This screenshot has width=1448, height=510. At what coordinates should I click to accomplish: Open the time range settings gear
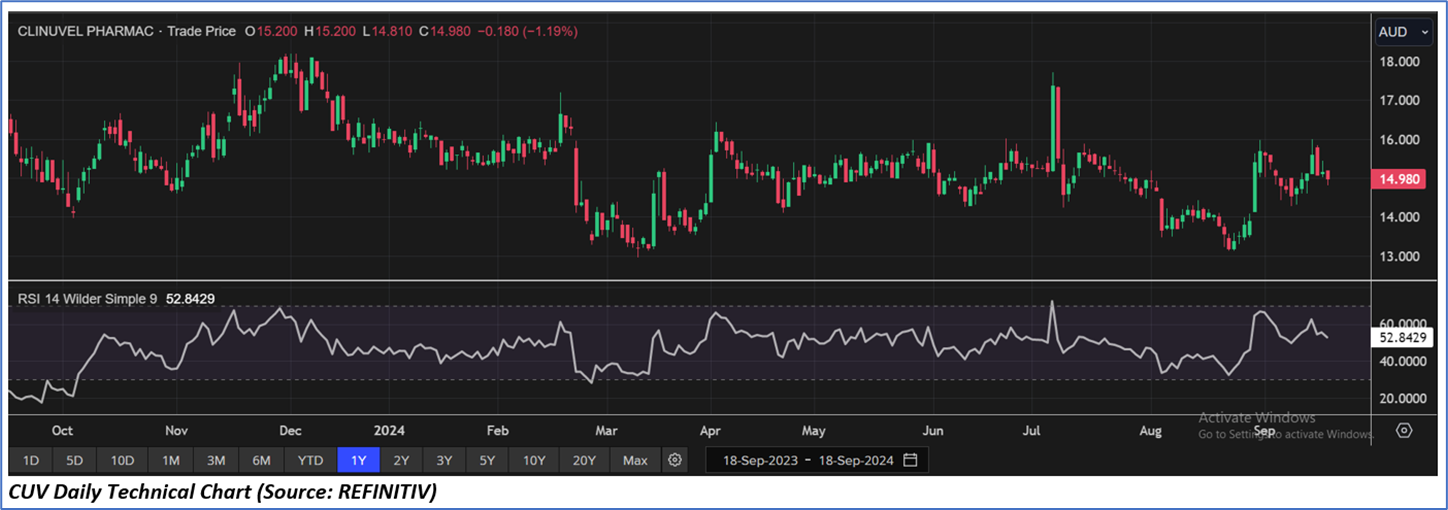click(675, 460)
